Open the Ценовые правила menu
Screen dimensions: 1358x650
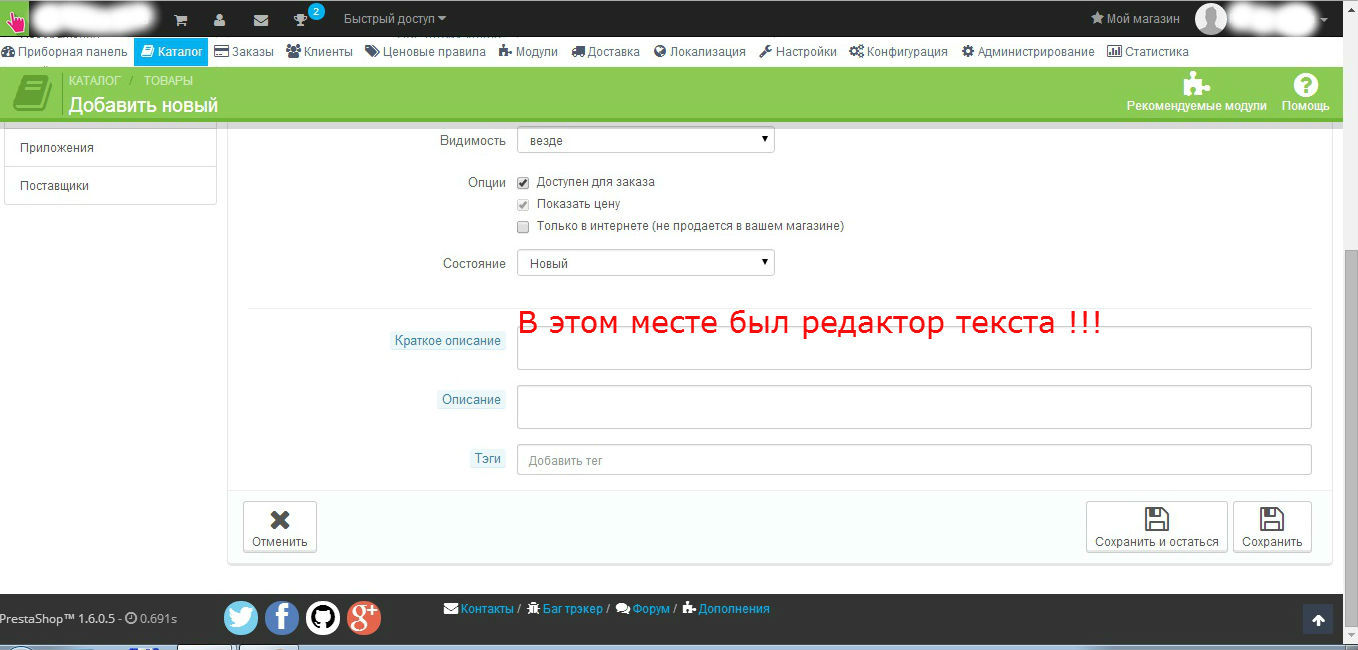point(425,52)
